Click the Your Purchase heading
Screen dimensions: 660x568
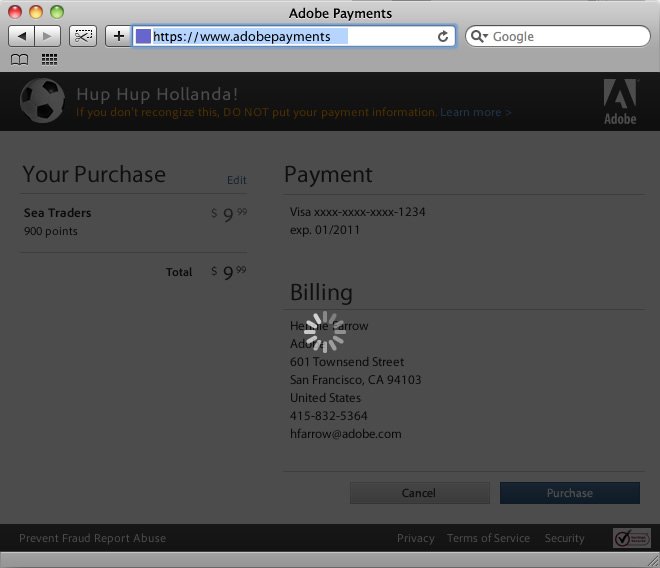tap(94, 174)
